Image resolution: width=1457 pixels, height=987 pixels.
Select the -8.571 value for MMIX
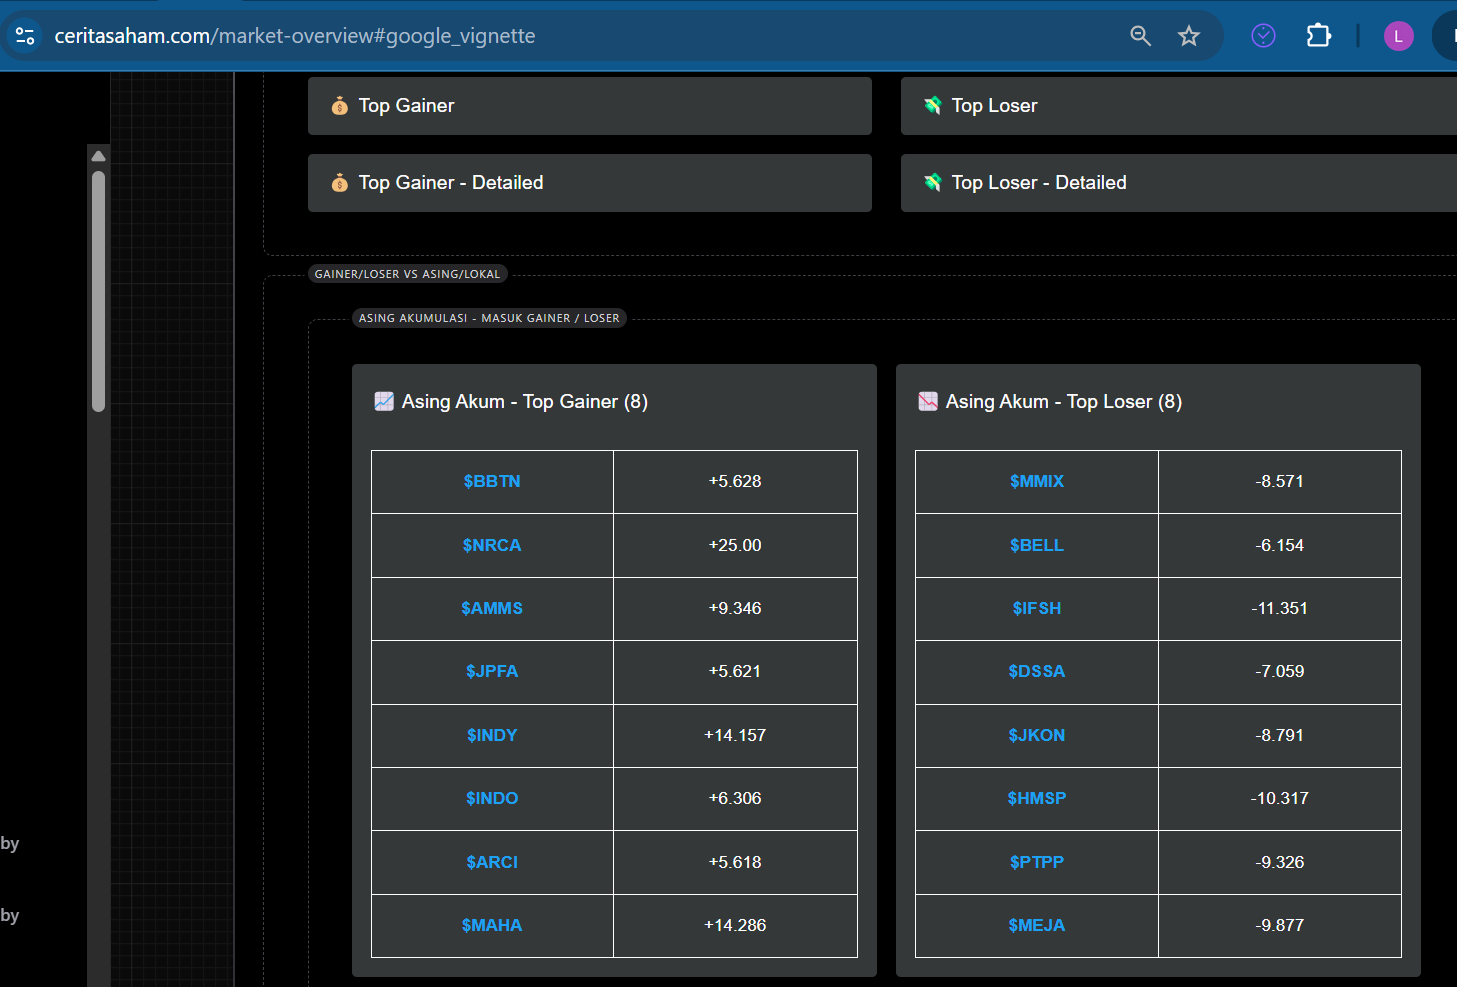tap(1280, 481)
